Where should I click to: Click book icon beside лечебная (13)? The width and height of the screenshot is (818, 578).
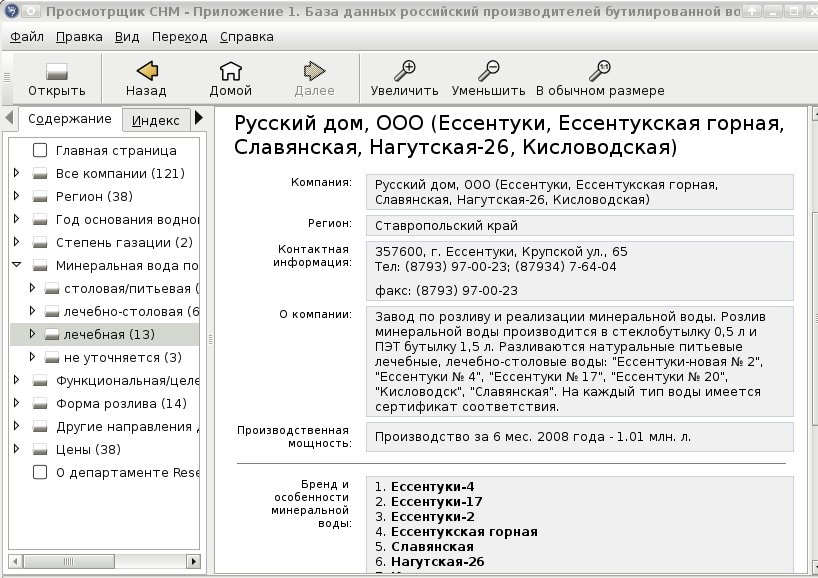coord(52,334)
